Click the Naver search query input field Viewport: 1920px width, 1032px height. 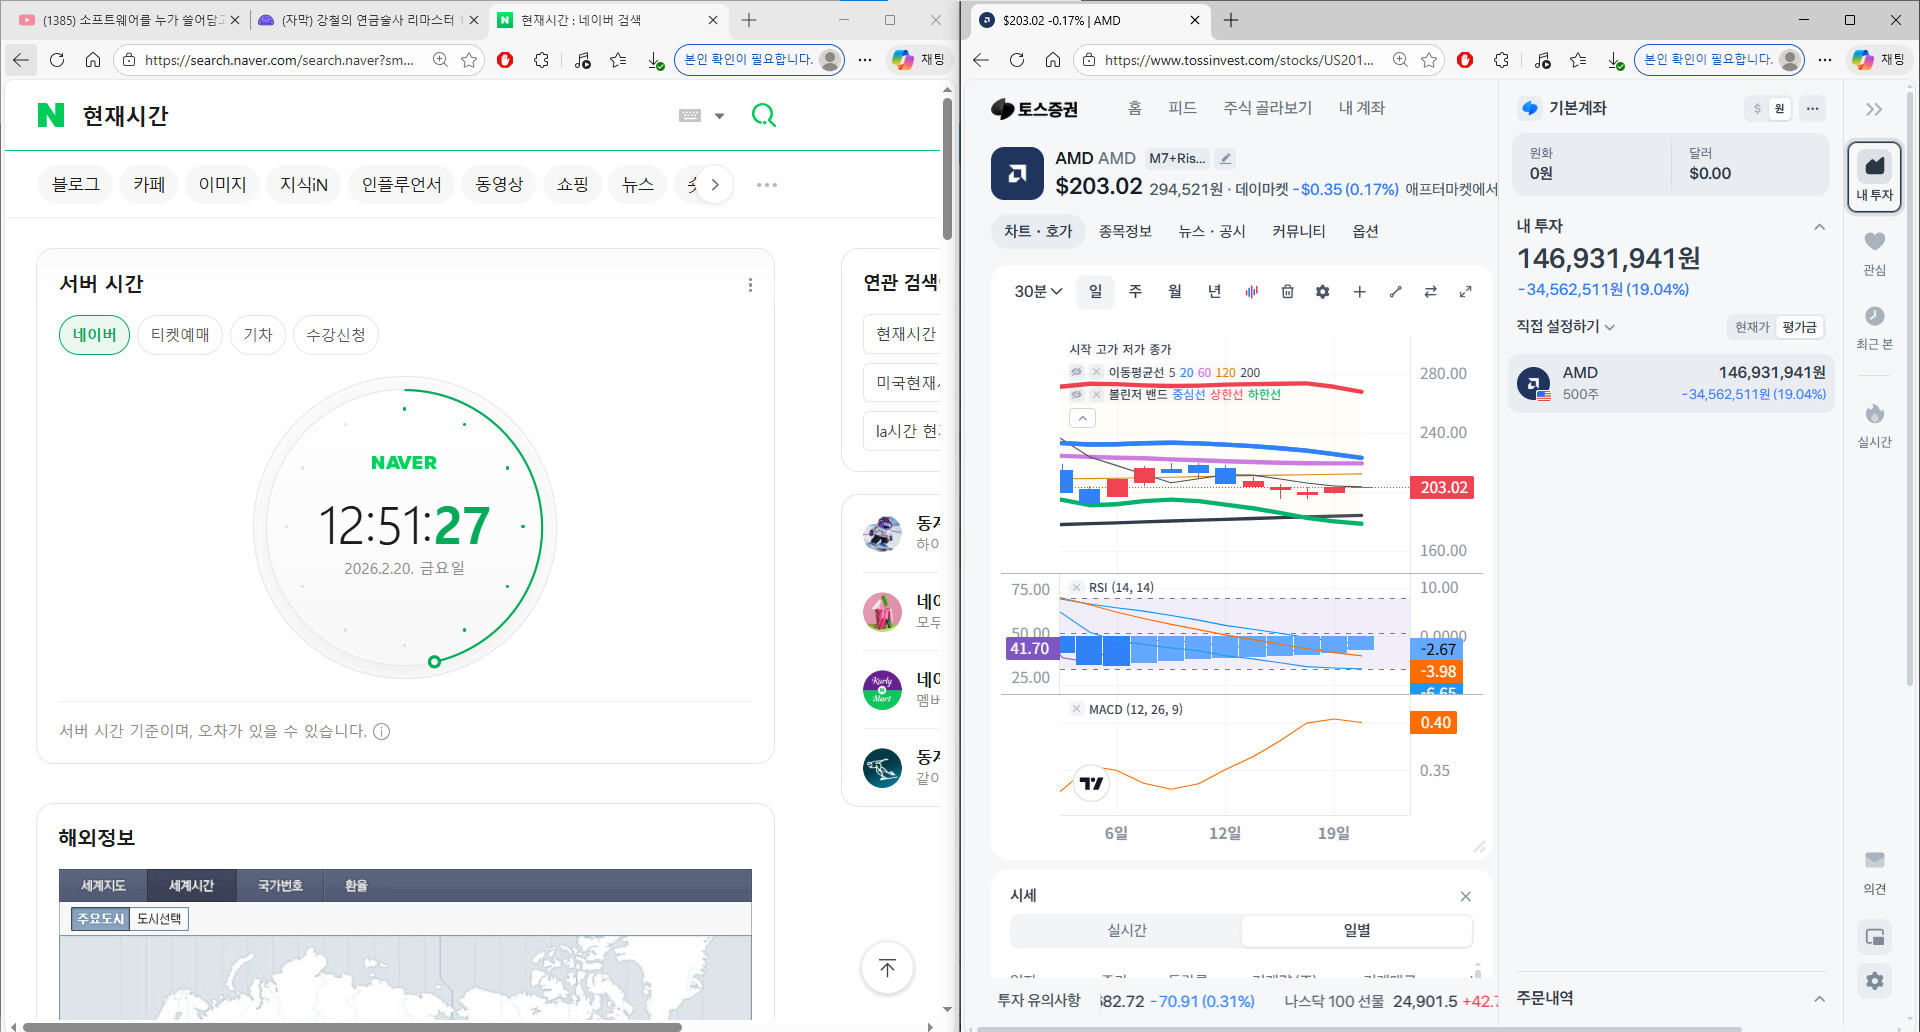click(x=370, y=116)
